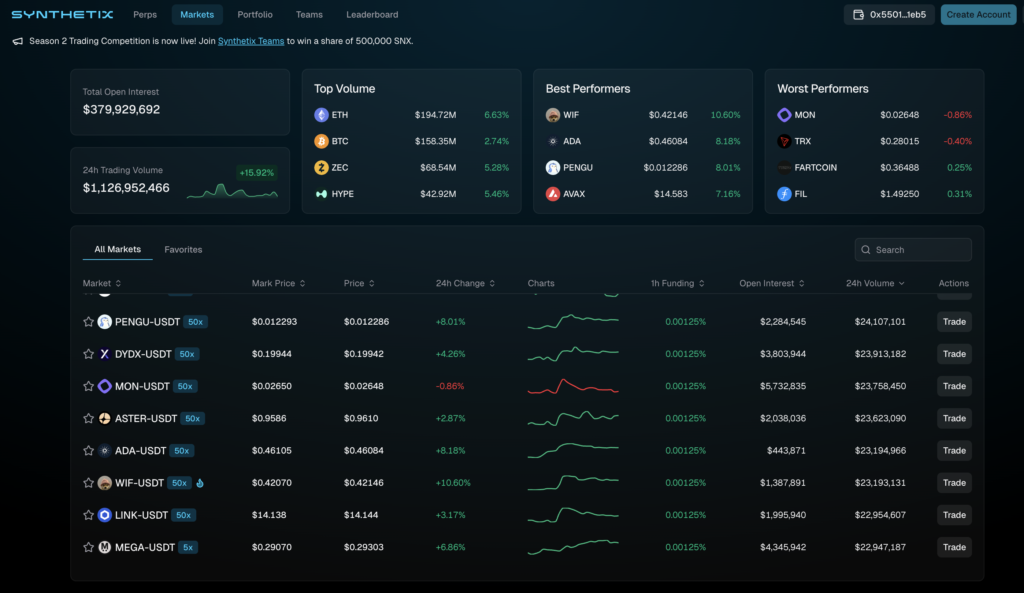Click the wallet icon beside address 0x5501

click(858, 15)
